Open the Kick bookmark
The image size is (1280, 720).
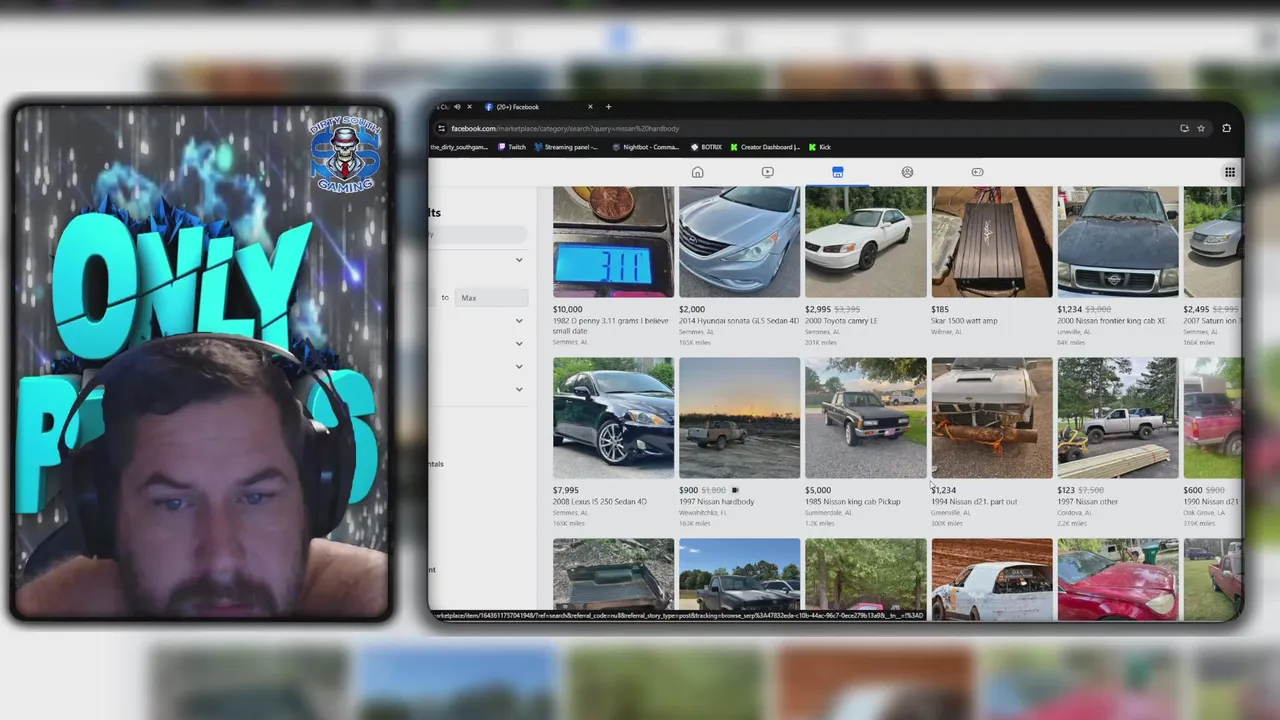pos(819,147)
